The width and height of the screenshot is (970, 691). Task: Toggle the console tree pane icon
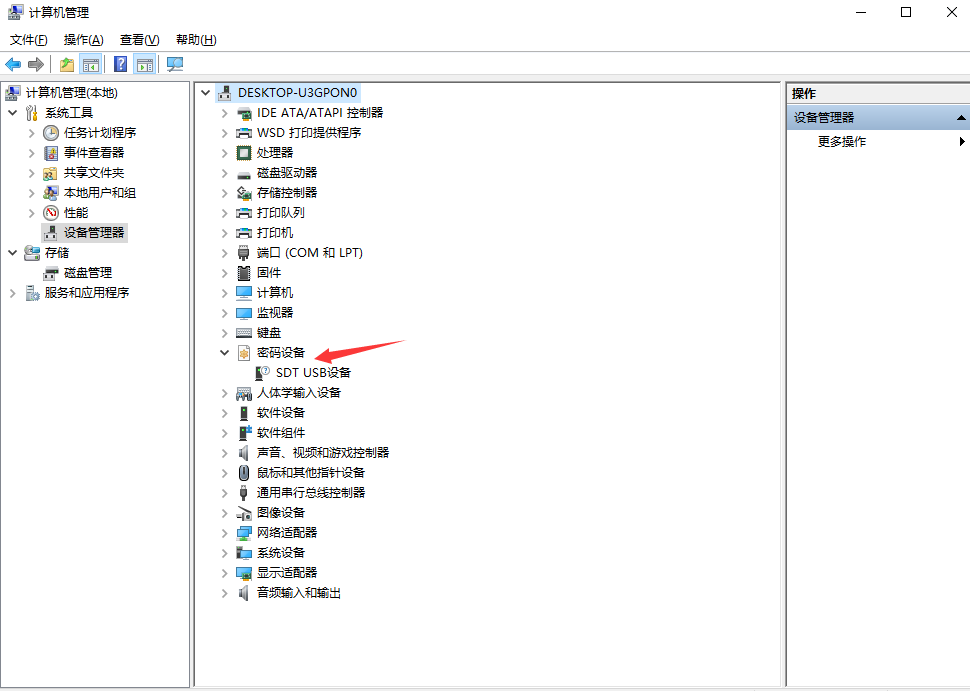pos(91,64)
